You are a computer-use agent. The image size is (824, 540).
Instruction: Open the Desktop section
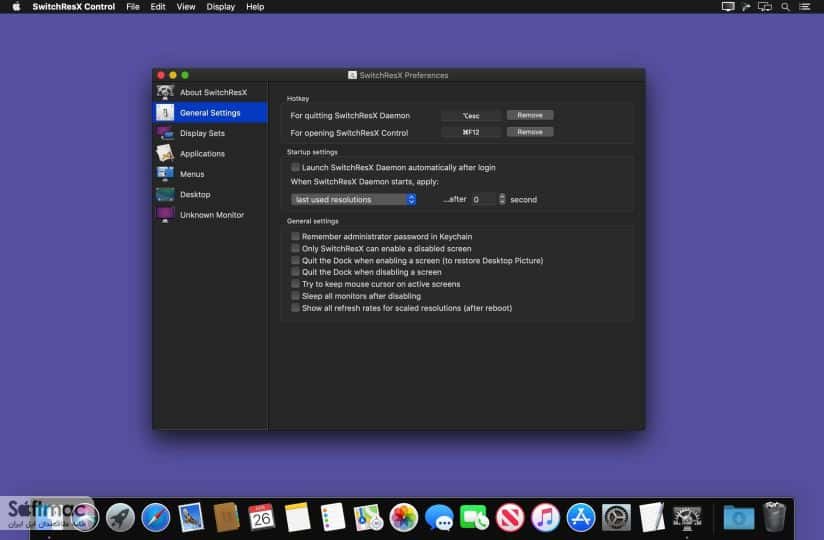(x=210, y=194)
